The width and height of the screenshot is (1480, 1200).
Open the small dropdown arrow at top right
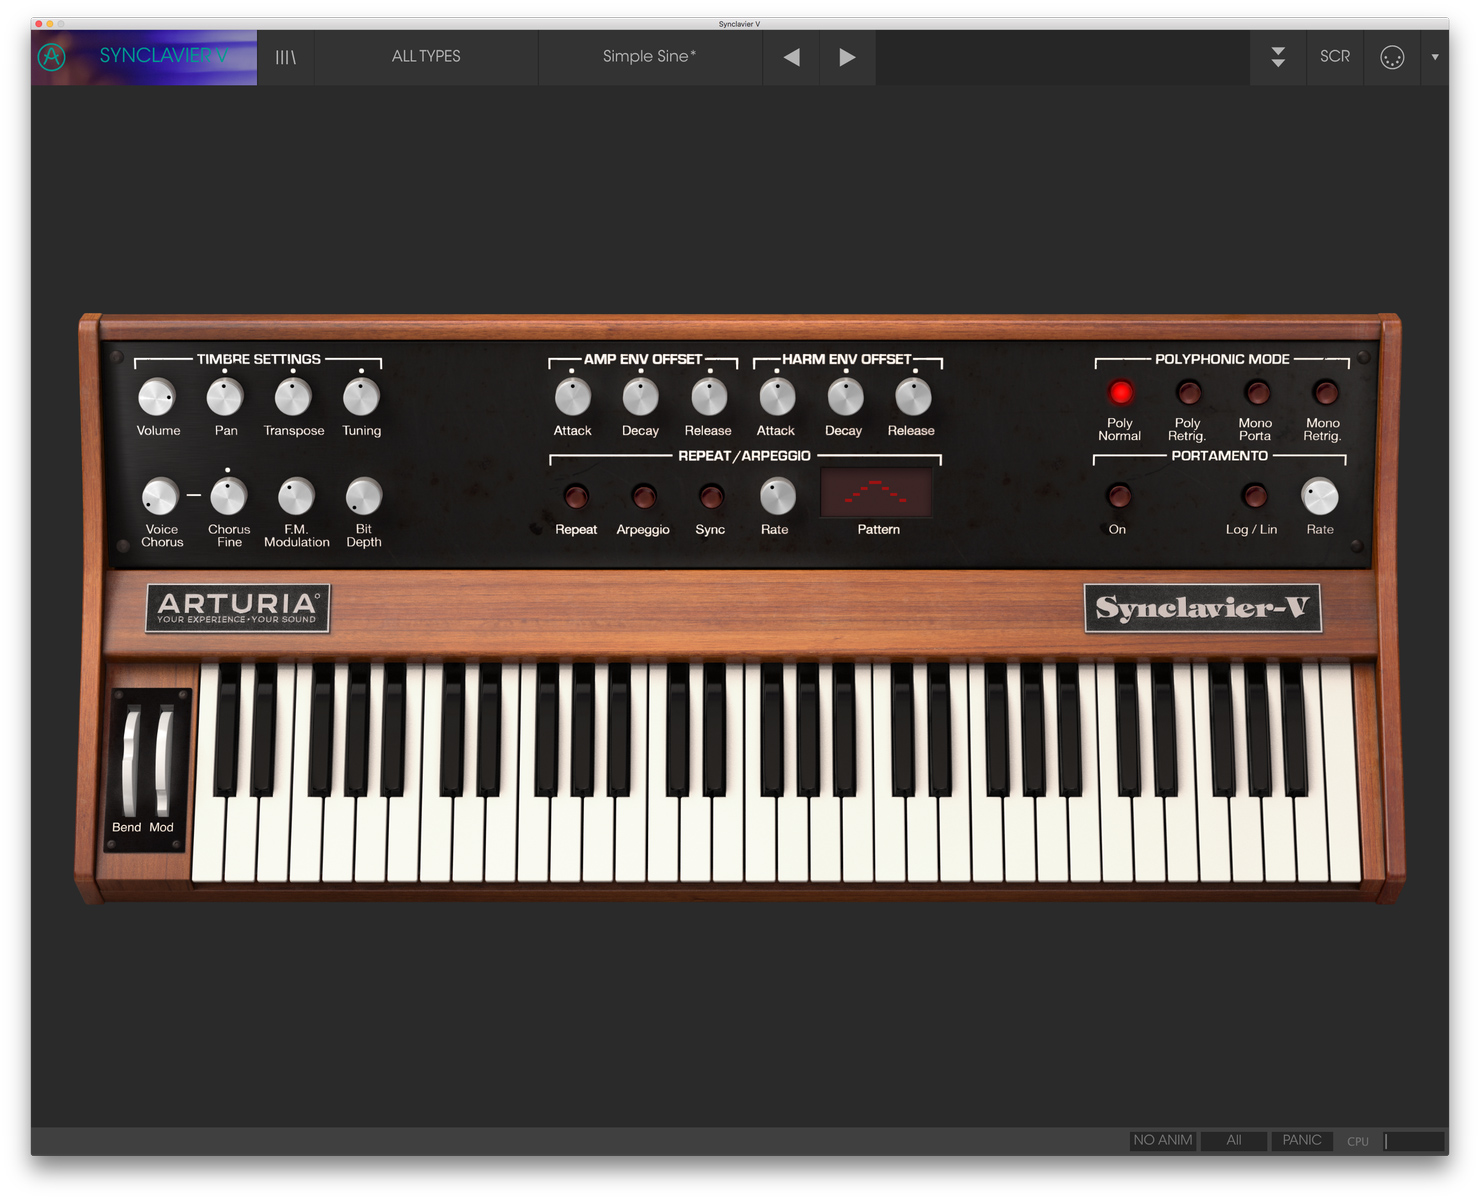tap(1435, 57)
